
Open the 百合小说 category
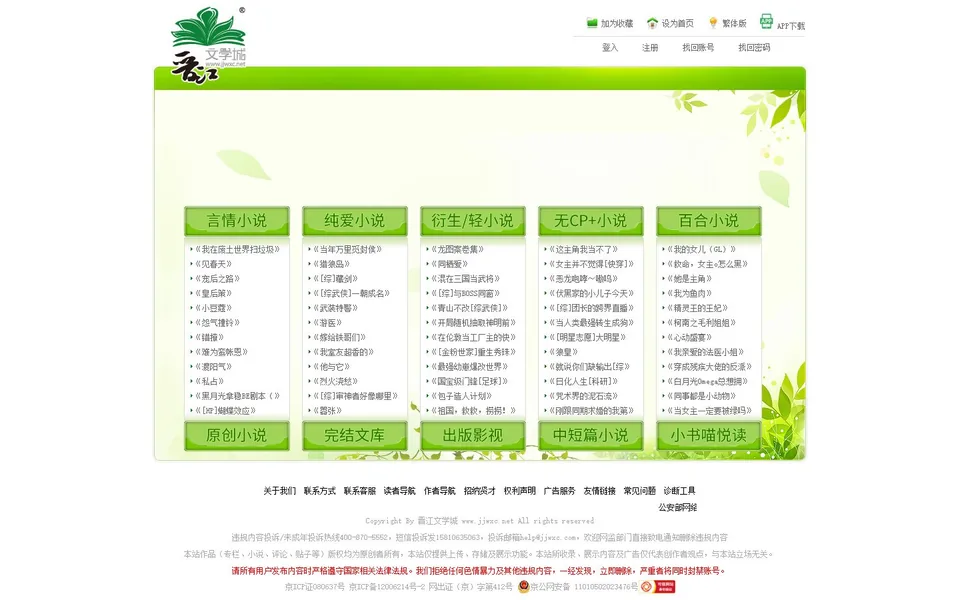709,221
